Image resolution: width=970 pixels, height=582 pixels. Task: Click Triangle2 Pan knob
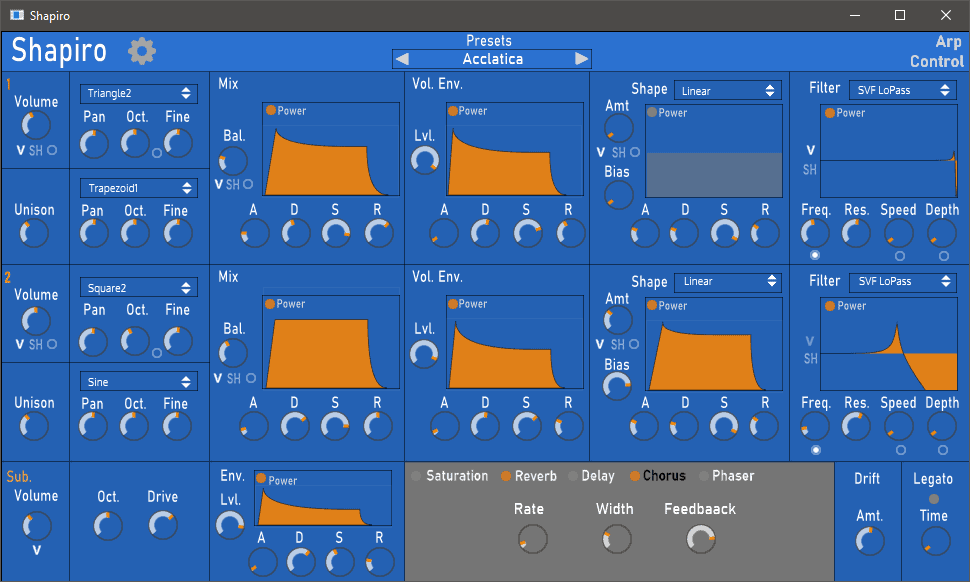pyautogui.click(x=94, y=143)
